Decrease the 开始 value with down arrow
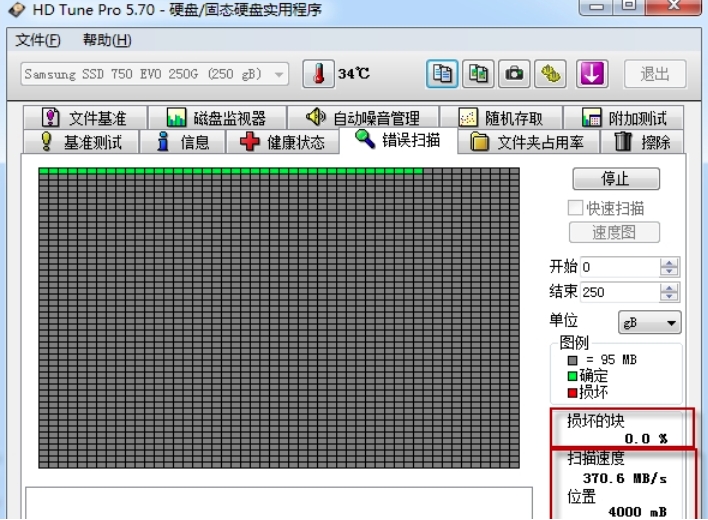This screenshot has width=708, height=520. [x=669, y=271]
